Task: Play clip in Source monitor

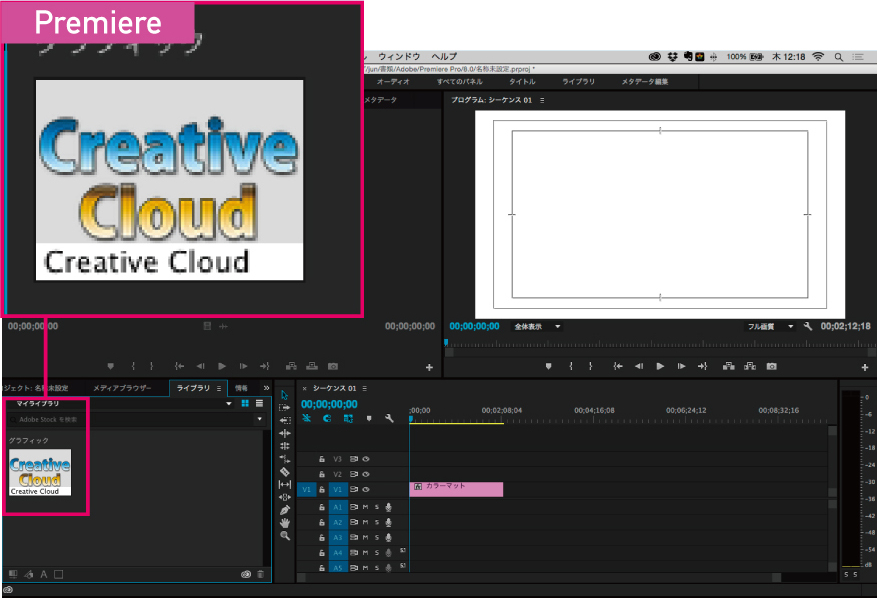Action: (x=222, y=366)
